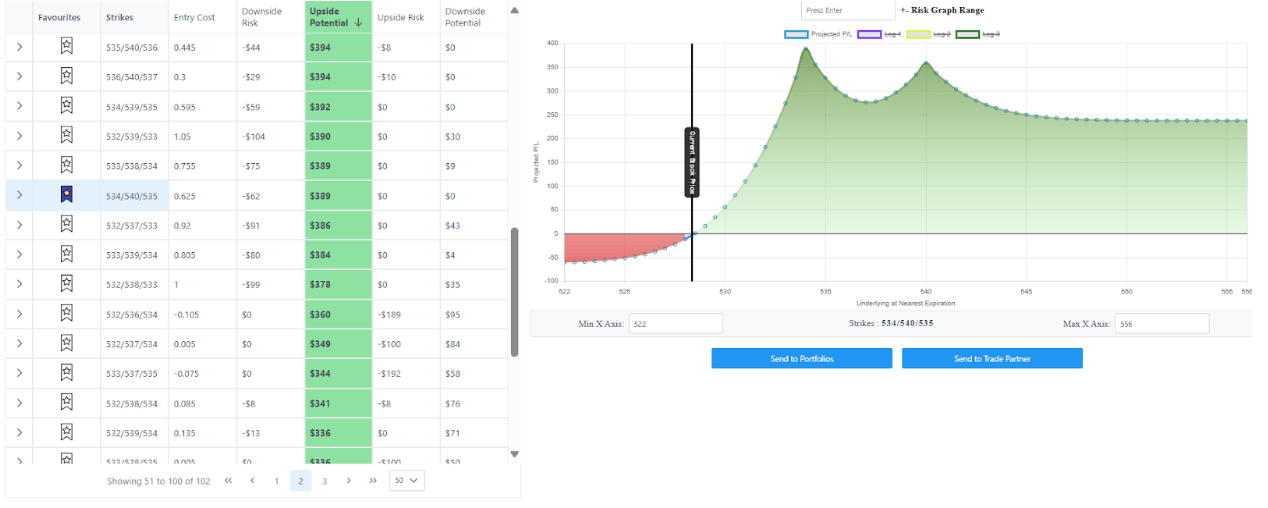Toggle the Projected P/L legend series
The image size is (1268, 508).
point(796,34)
